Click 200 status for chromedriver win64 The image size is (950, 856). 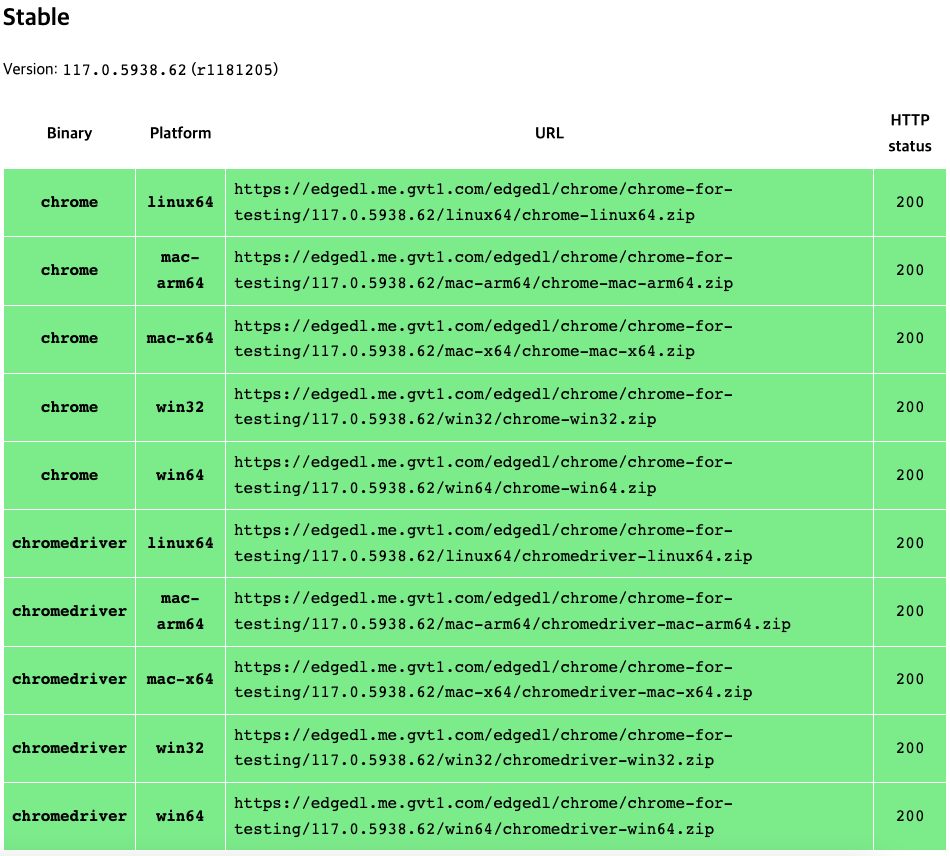[x=910, y=816]
